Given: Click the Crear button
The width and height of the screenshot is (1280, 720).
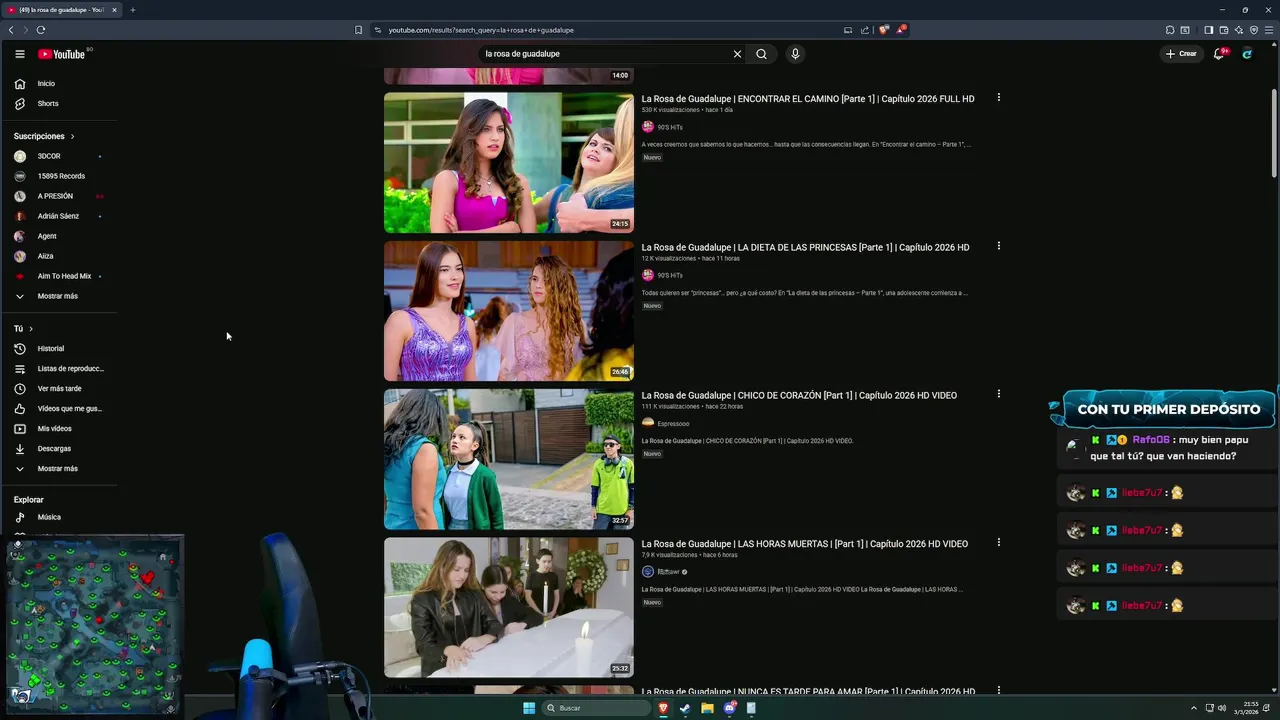Looking at the screenshot, I should pyautogui.click(x=1181, y=54).
